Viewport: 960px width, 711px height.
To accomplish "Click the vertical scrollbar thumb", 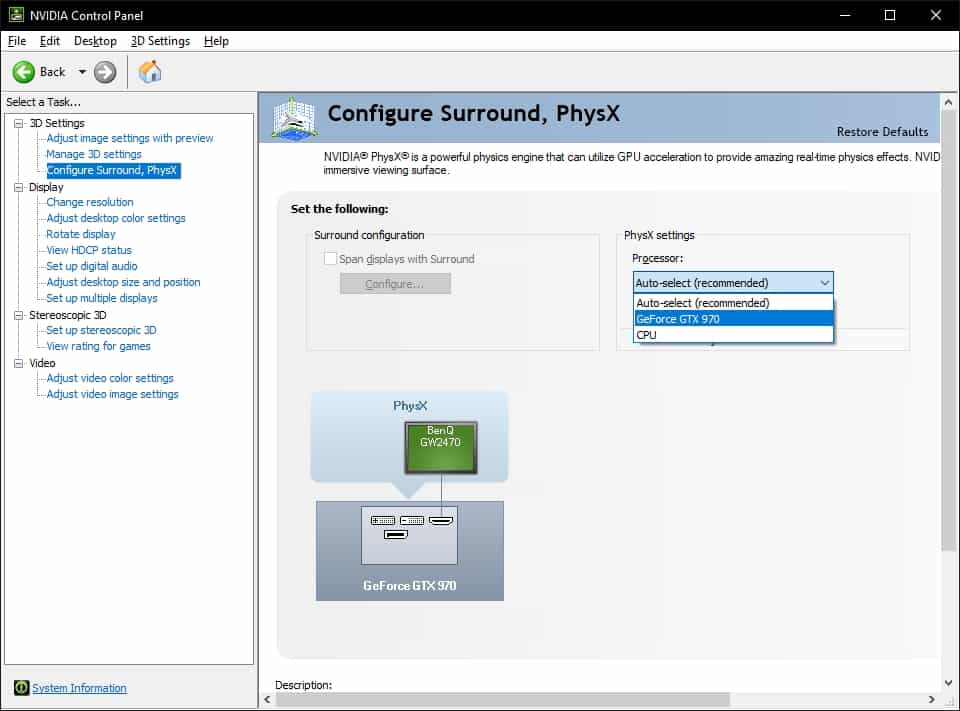I will tap(948, 331).
